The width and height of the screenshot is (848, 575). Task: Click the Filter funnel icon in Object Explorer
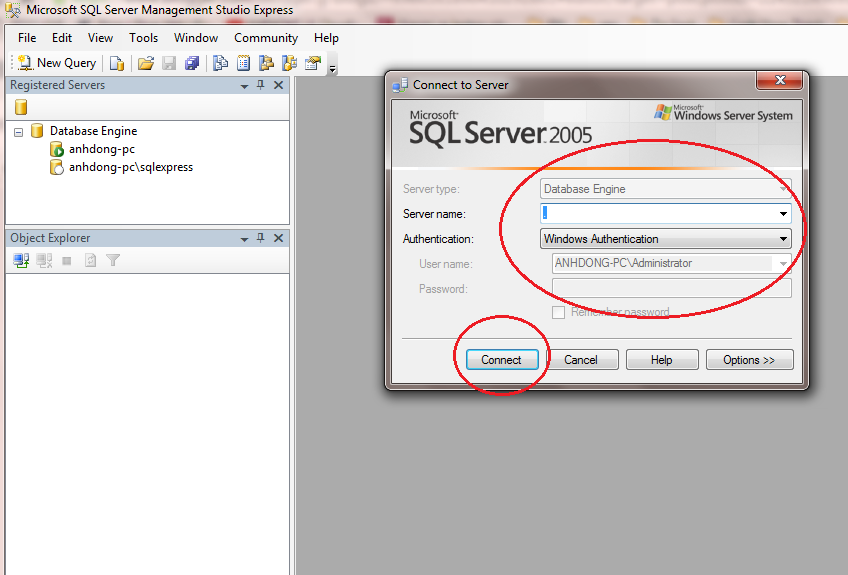(113, 261)
